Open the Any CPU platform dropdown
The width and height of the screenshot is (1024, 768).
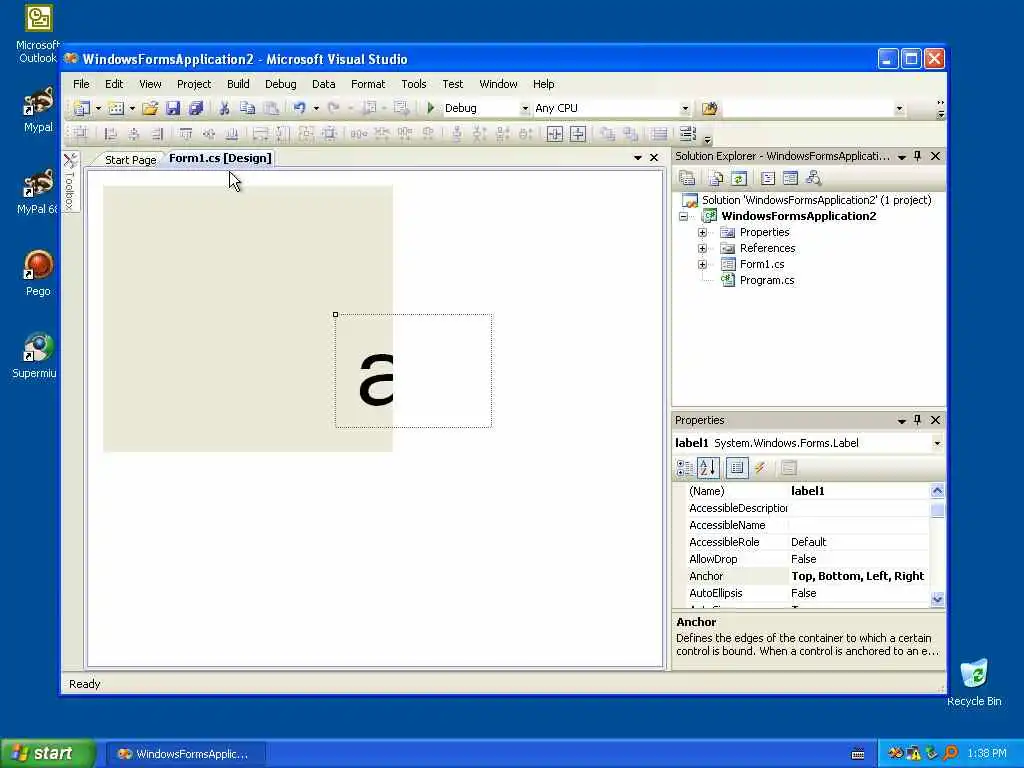tap(684, 108)
